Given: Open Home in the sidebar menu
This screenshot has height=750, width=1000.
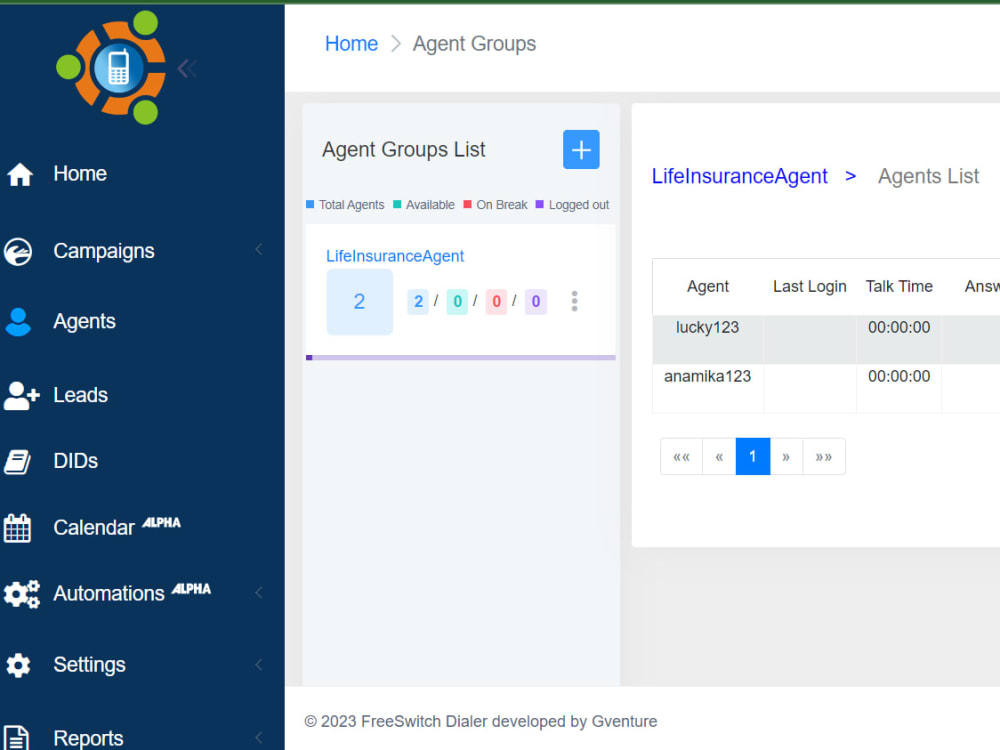Looking at the screenshot, I should [x=80, y=173].
